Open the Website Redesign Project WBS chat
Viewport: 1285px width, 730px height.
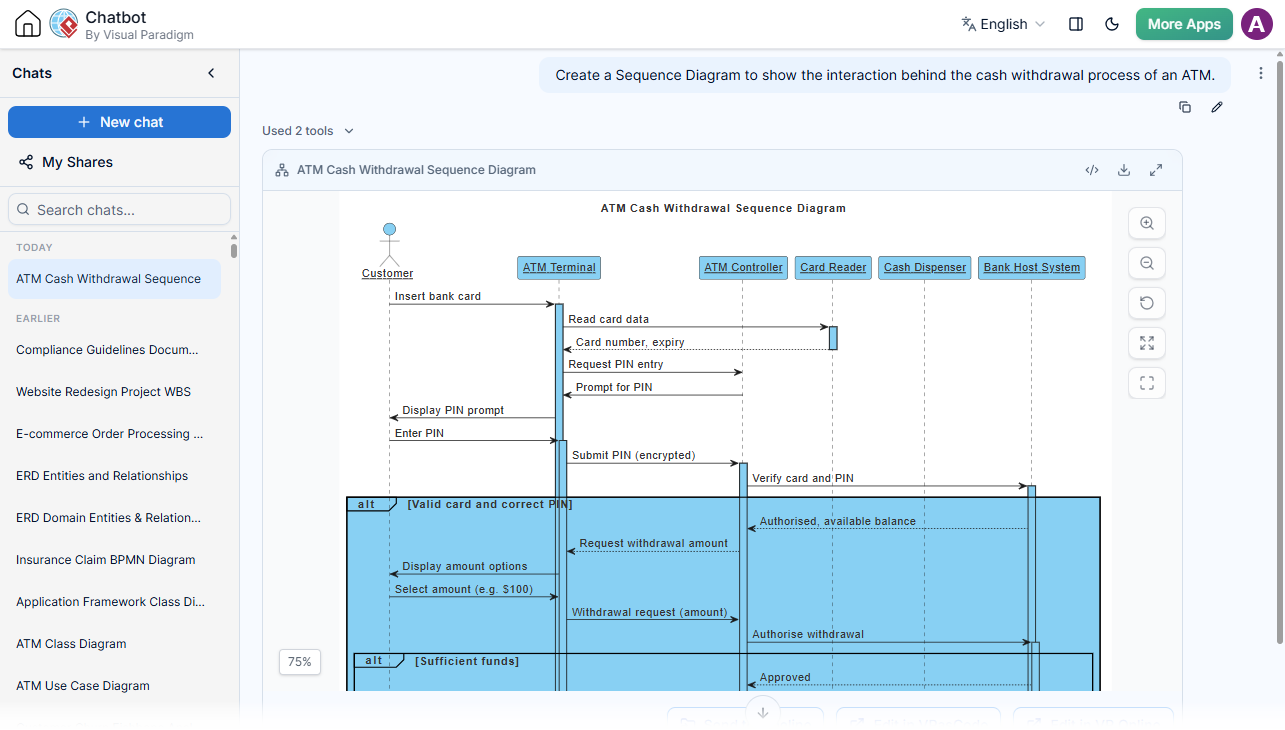[x=114, y=392]
